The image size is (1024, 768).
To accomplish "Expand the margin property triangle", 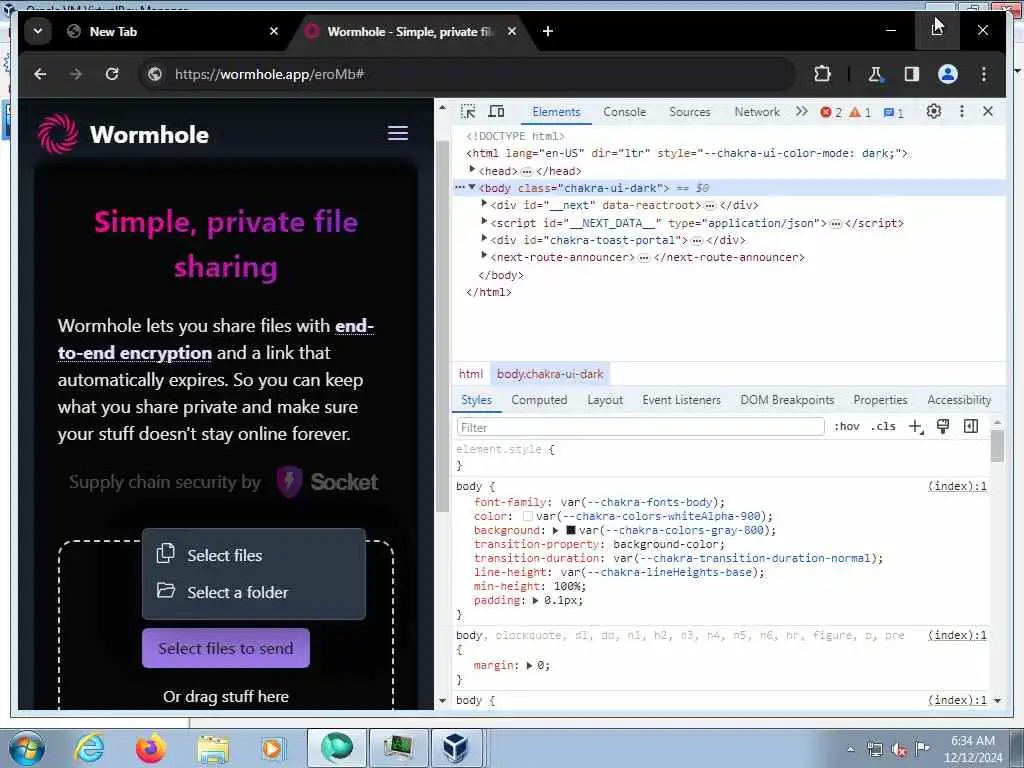I will [x=529, y=665].
